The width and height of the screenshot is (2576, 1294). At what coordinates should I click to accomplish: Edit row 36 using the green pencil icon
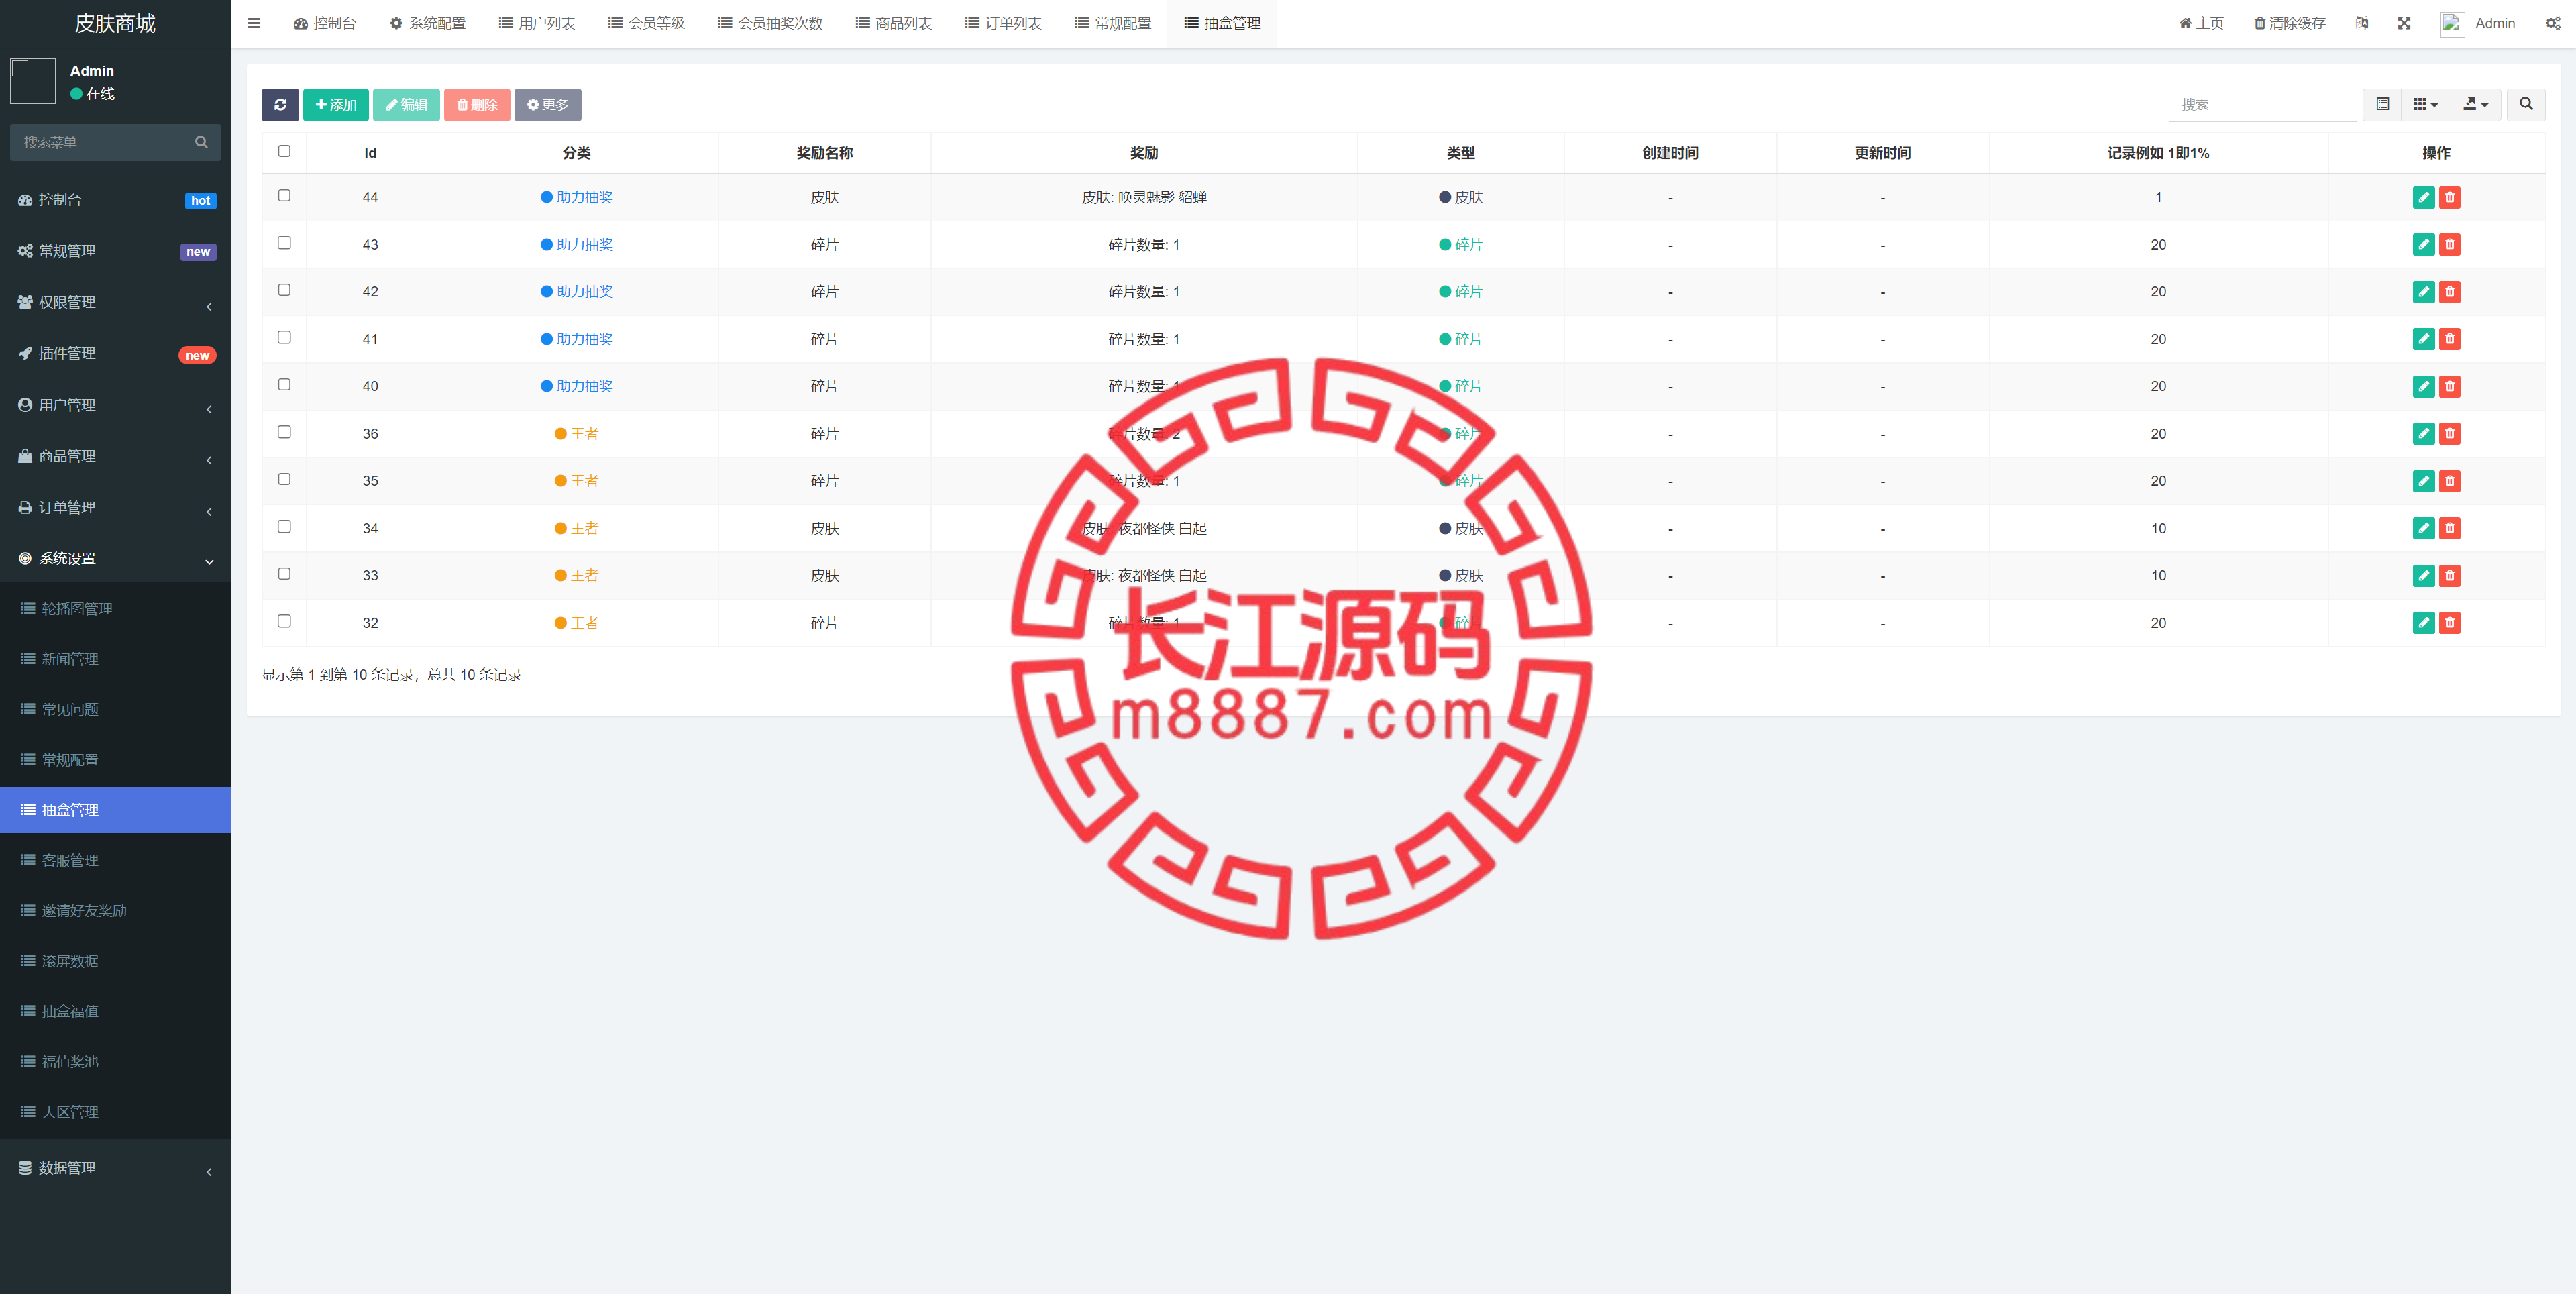tap(2423, 433)
